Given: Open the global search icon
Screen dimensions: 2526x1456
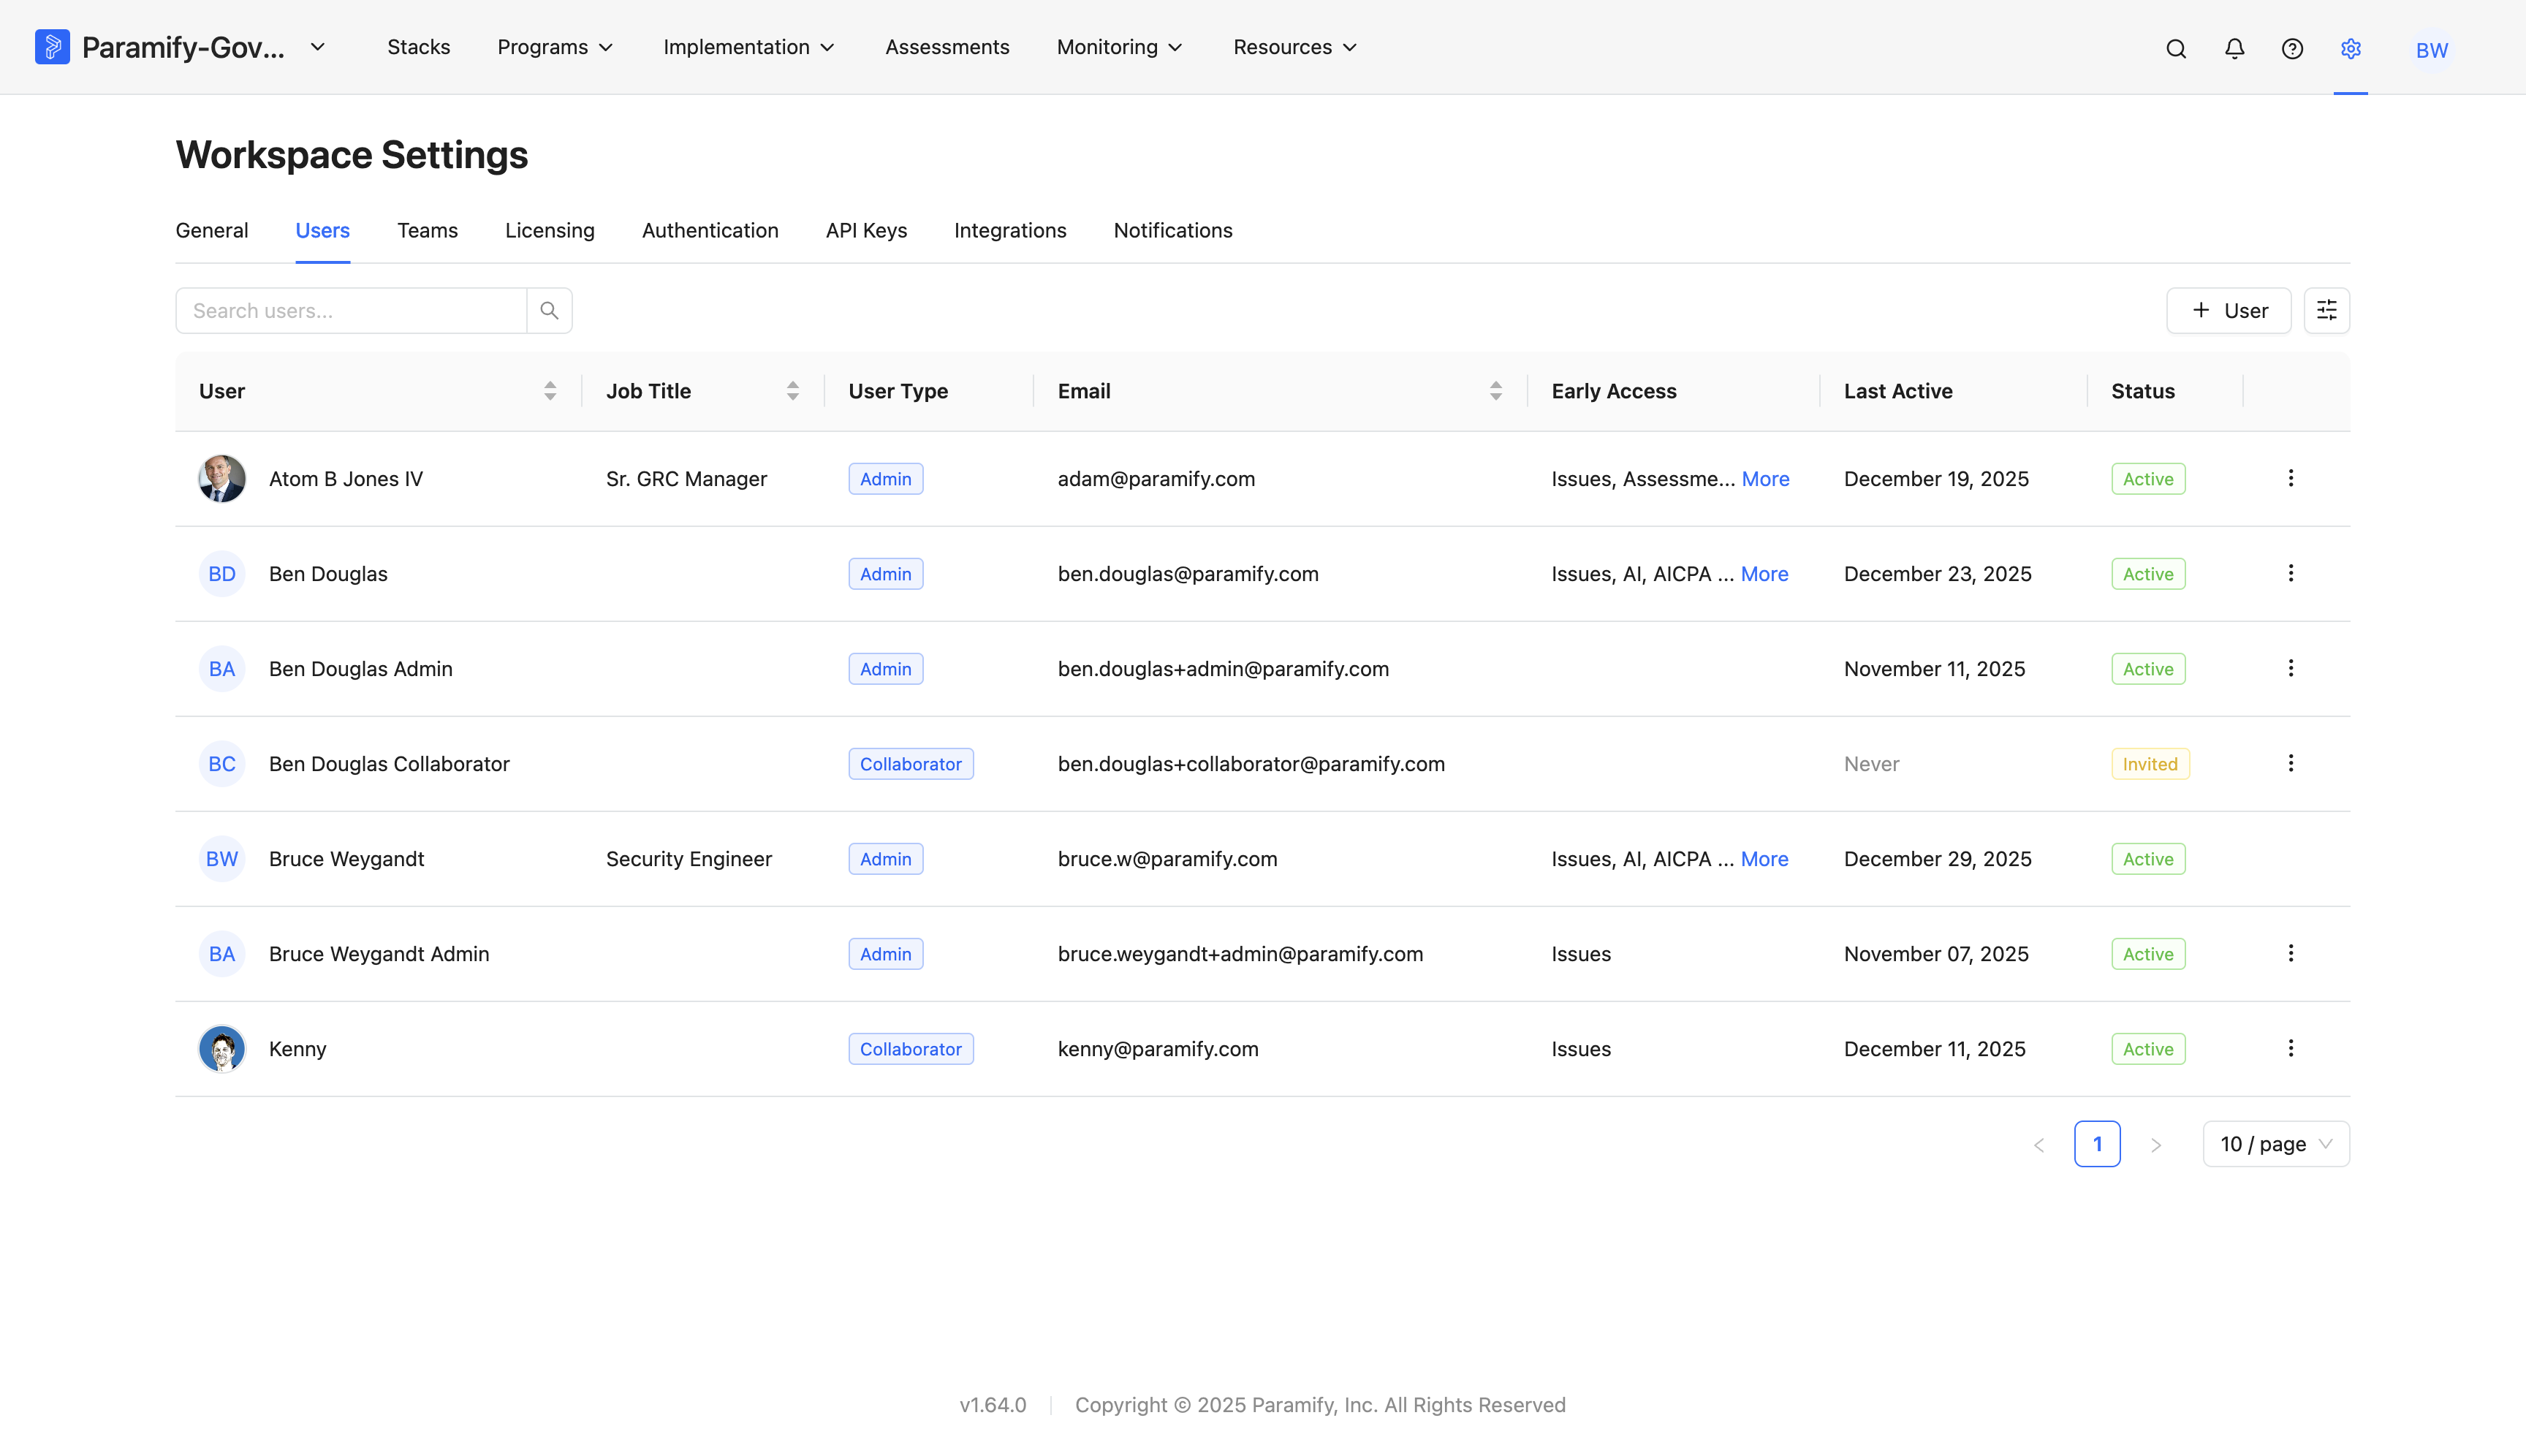Looking at the screenshot, I should (x=2176, y=49).
